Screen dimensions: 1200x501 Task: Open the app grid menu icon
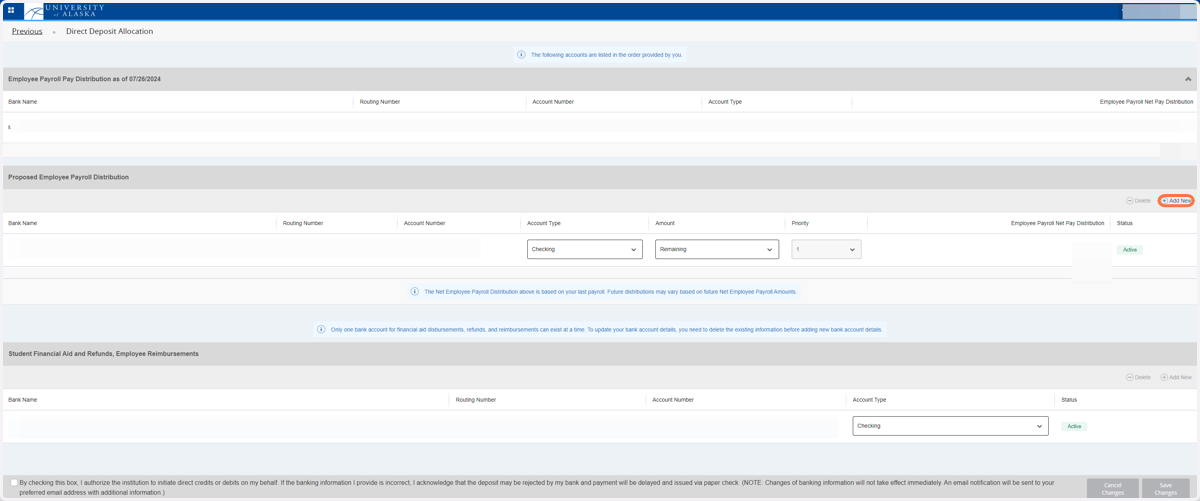click(11, 11)
